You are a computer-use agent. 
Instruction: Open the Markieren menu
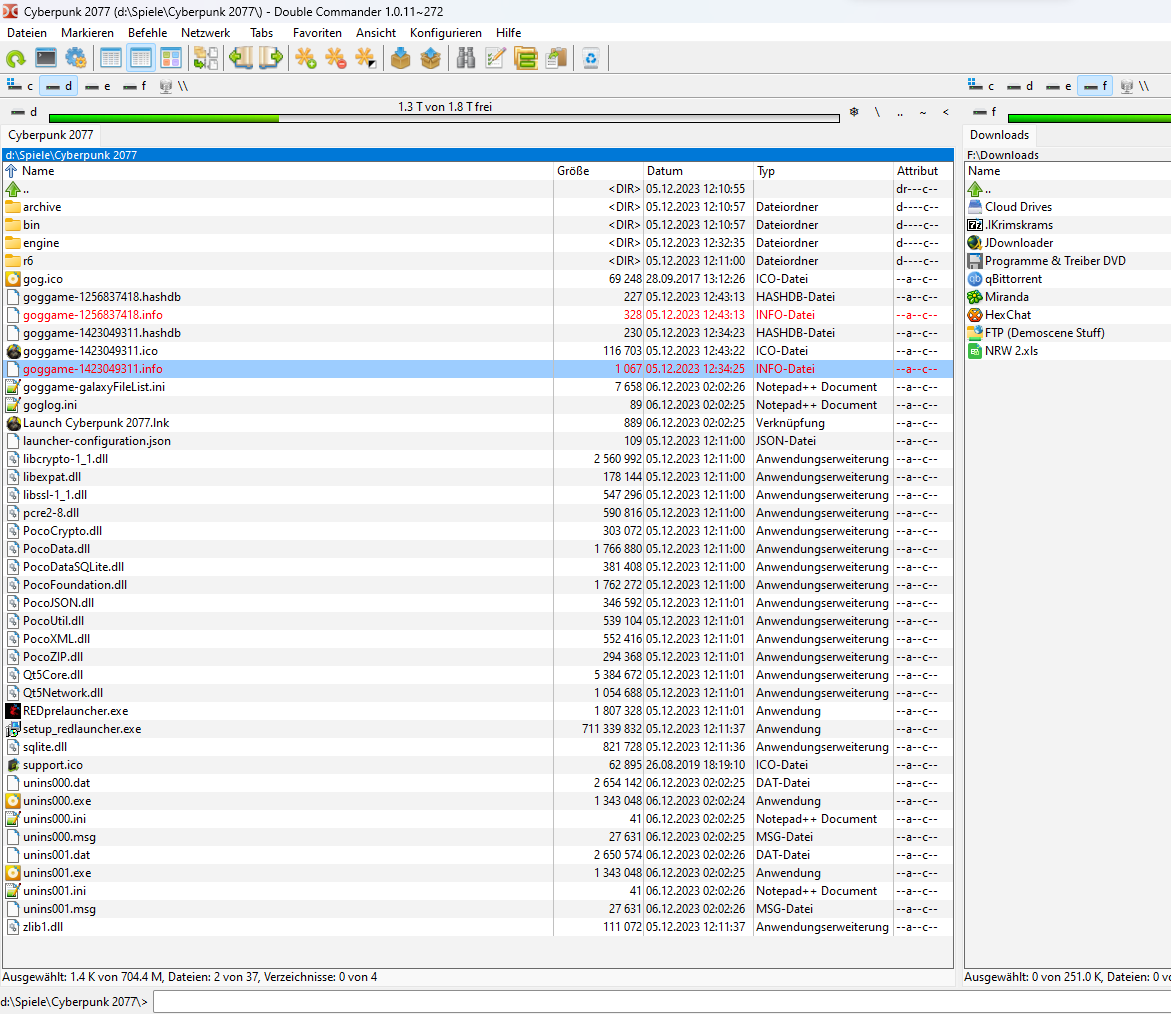click(x=87, y=33)
